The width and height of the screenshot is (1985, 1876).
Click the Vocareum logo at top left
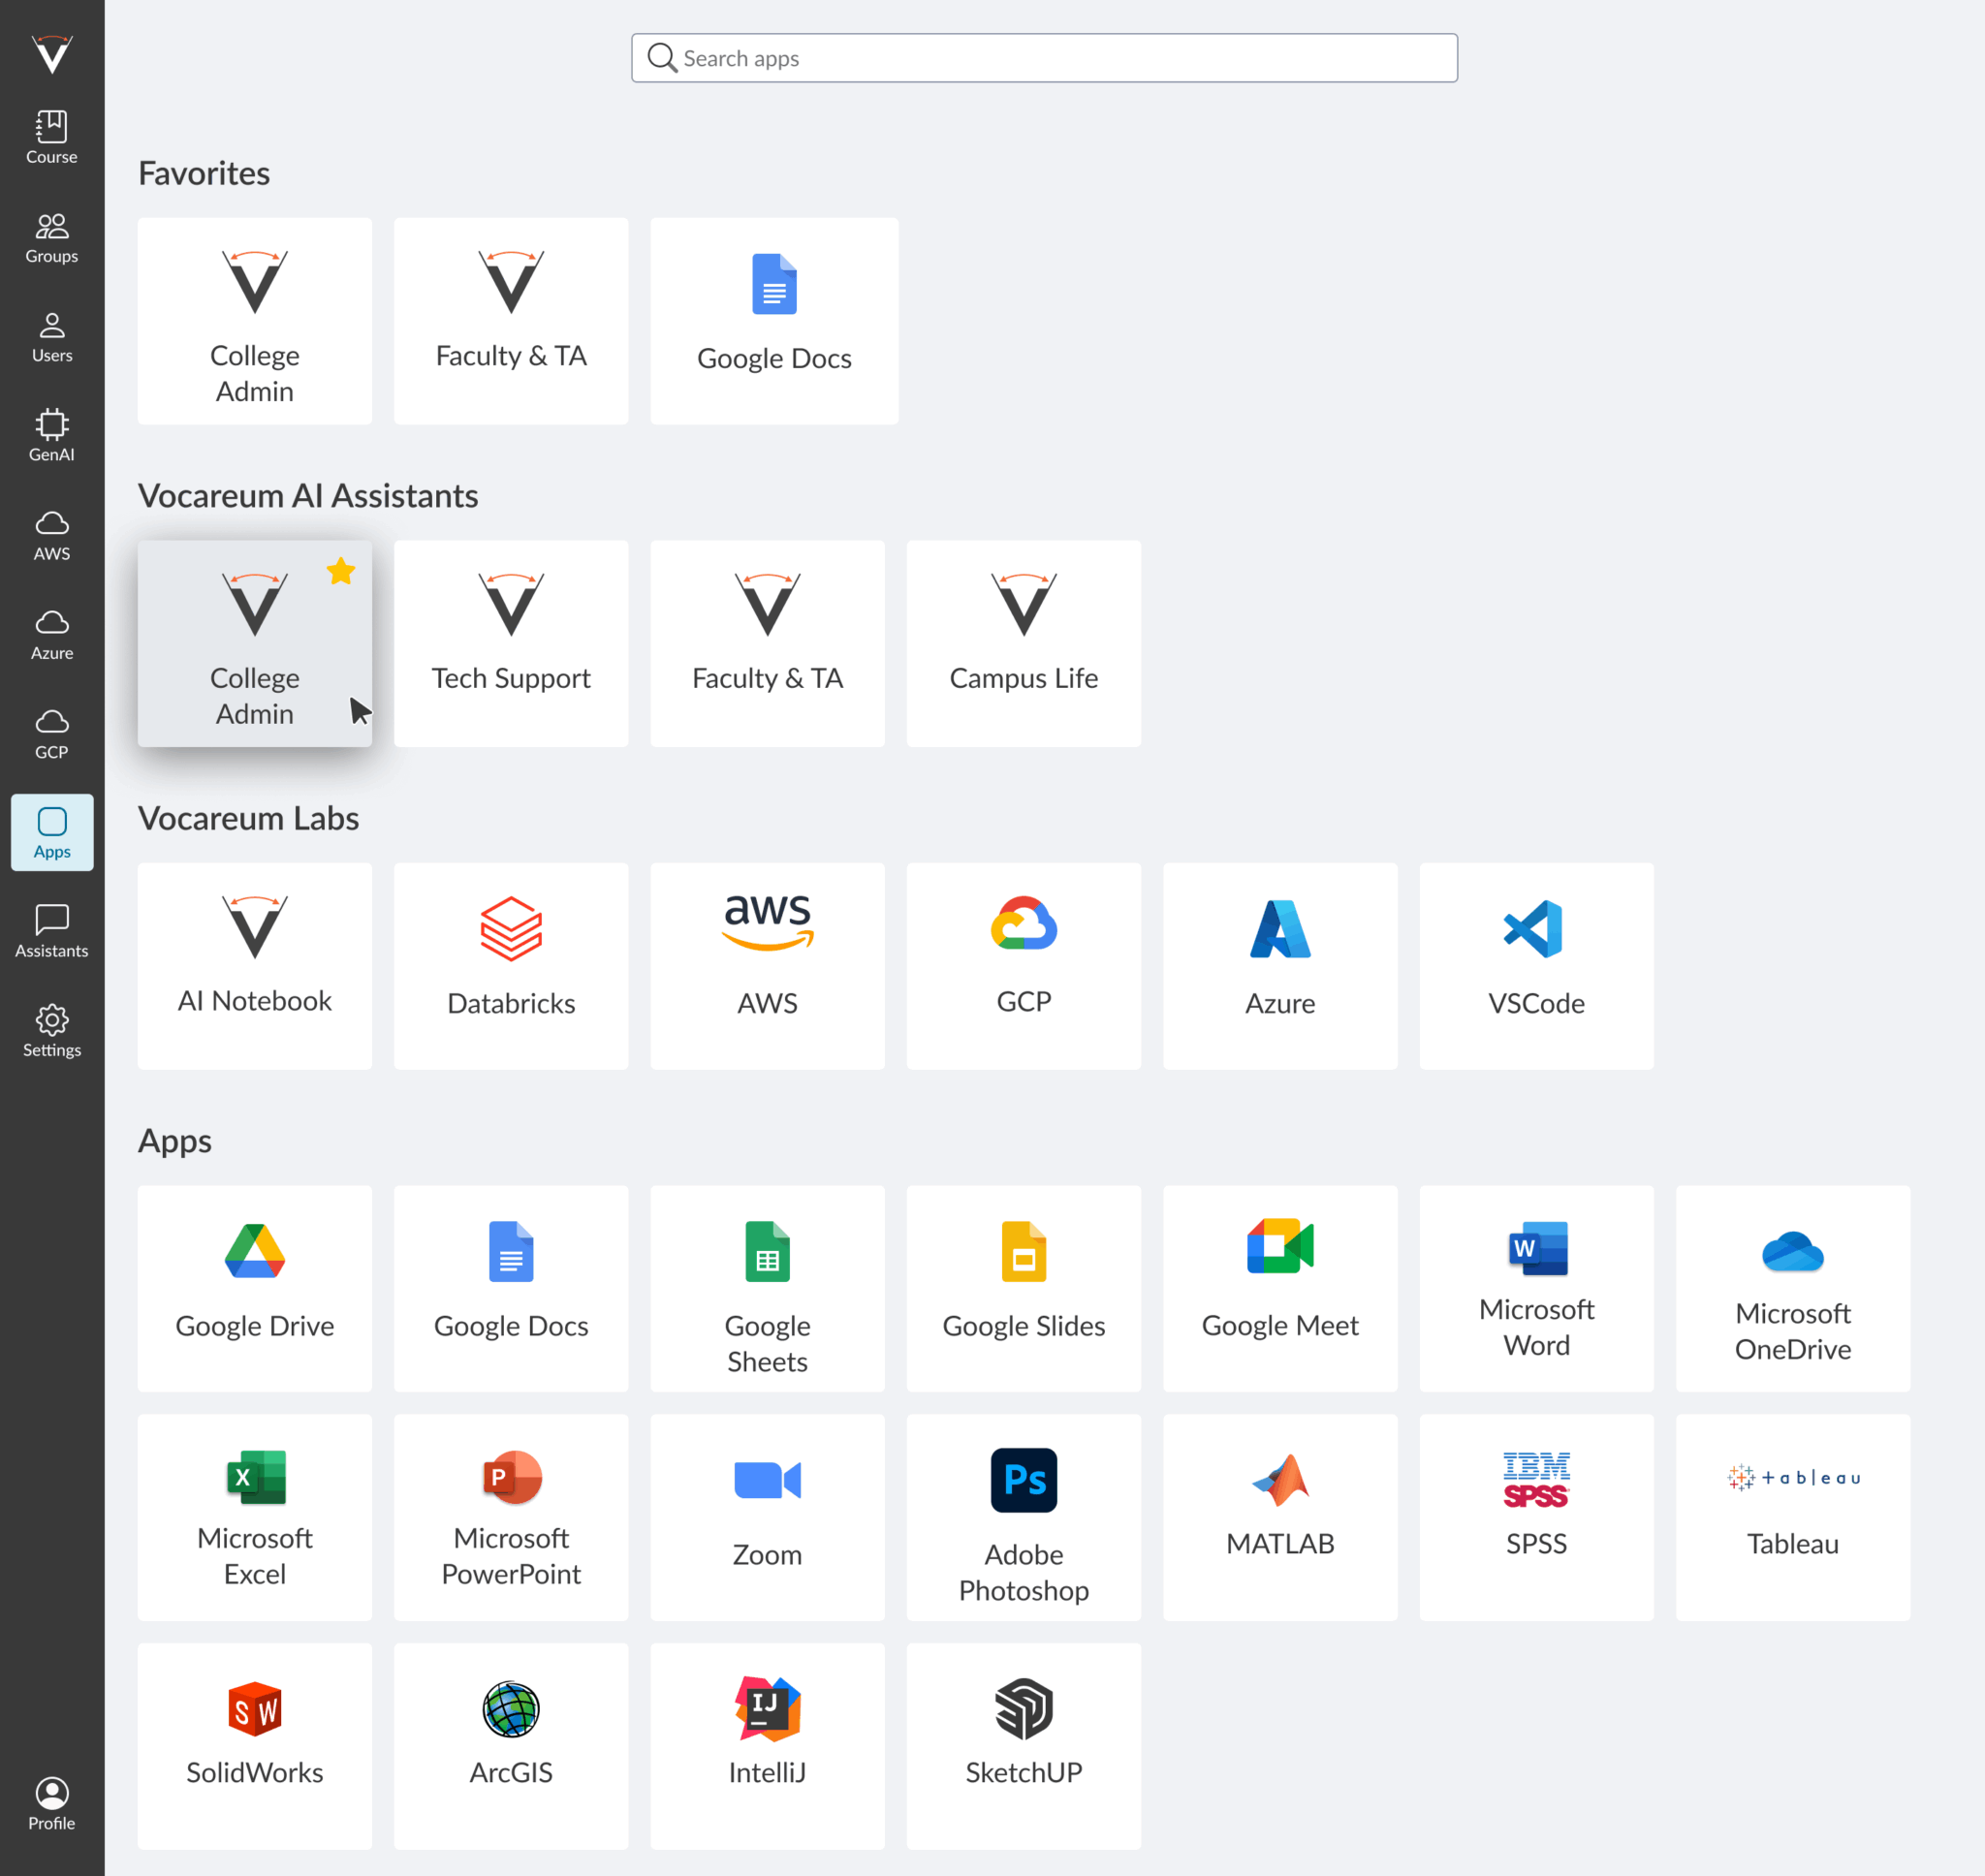point(52,54)
